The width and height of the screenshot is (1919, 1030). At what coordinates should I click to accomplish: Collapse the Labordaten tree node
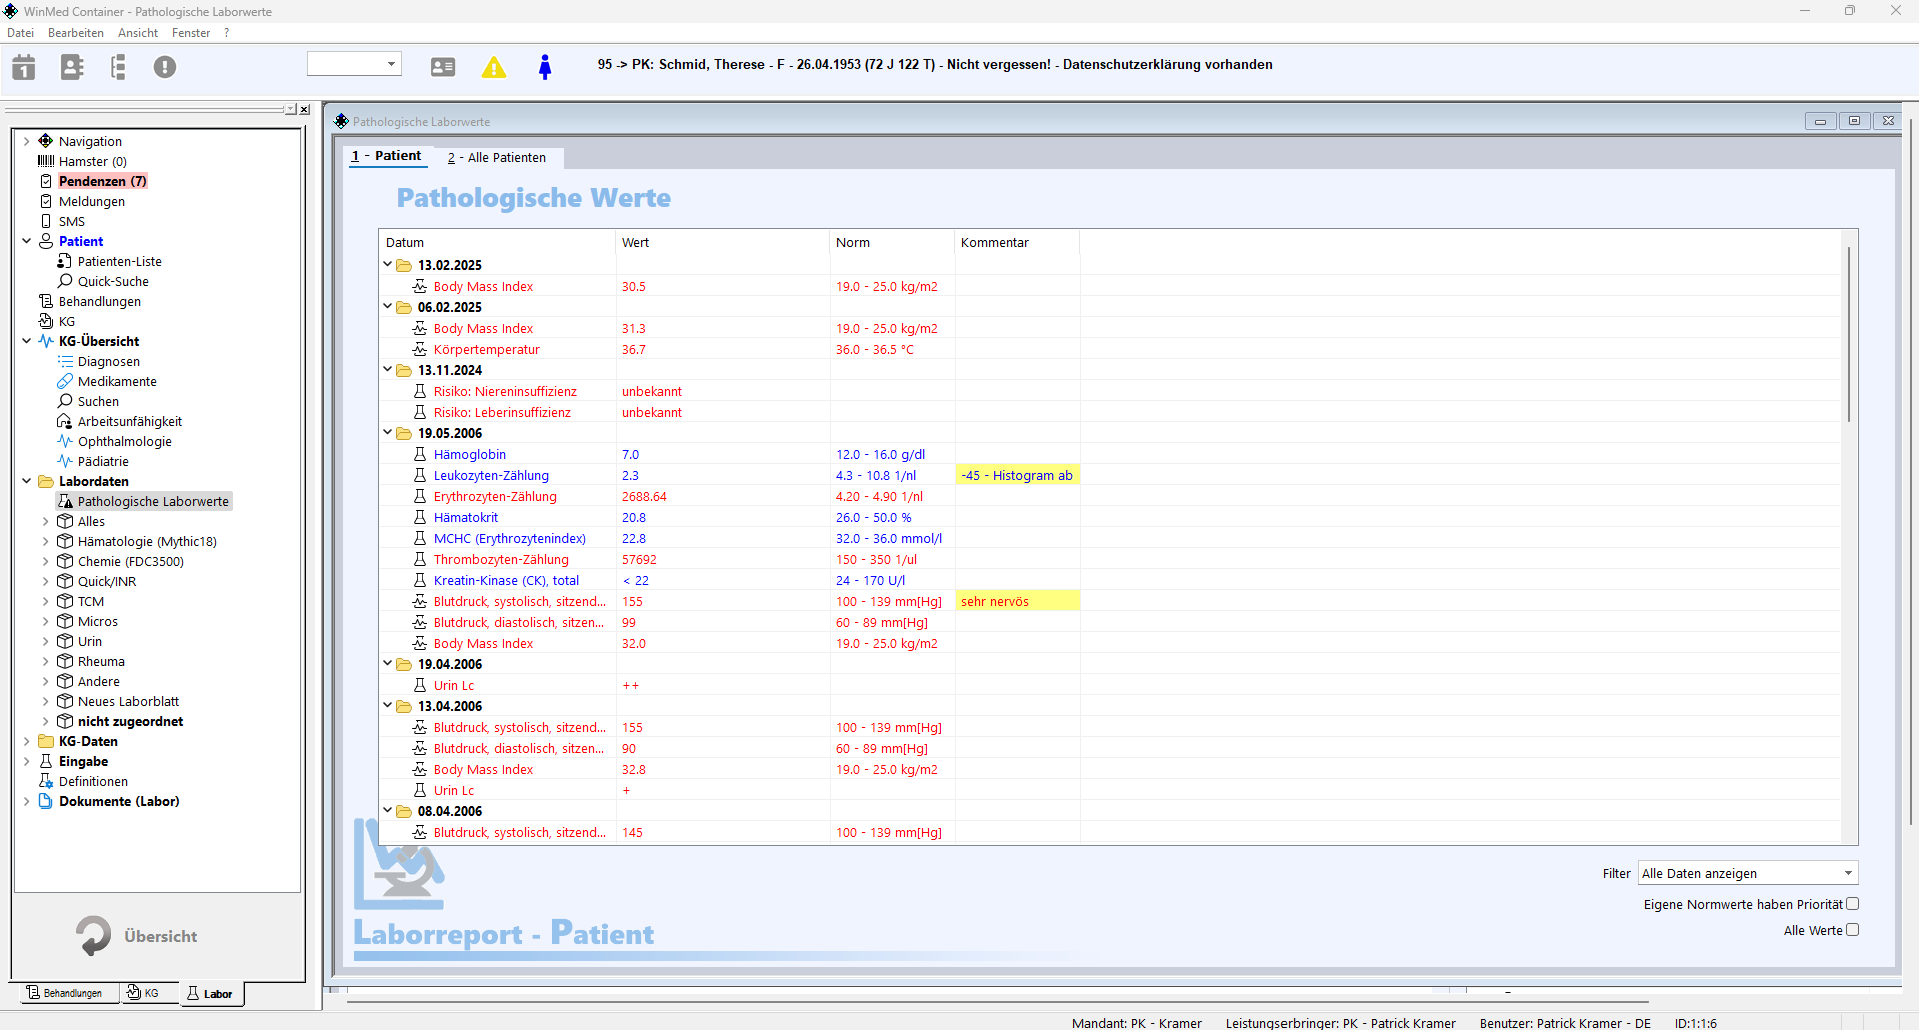[27, 481]
